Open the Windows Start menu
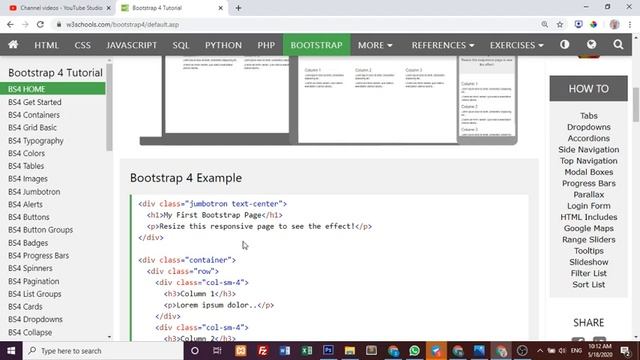This screenshot has height=360, width=640. [11, 351]
